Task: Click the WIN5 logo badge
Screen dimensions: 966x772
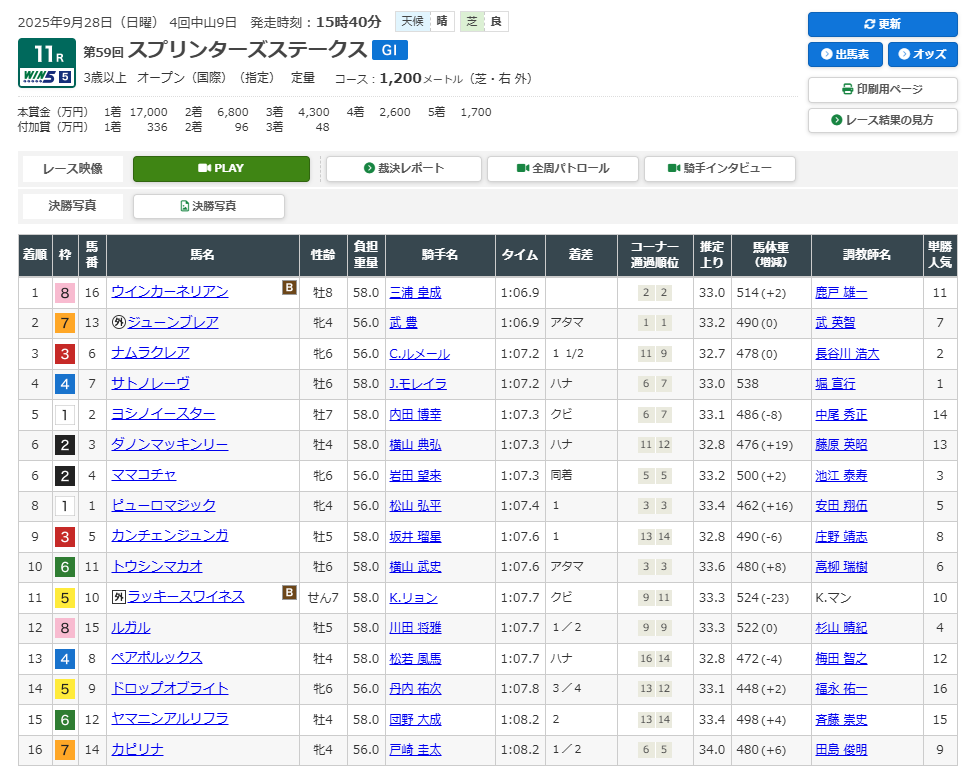Action: (46, 76)
